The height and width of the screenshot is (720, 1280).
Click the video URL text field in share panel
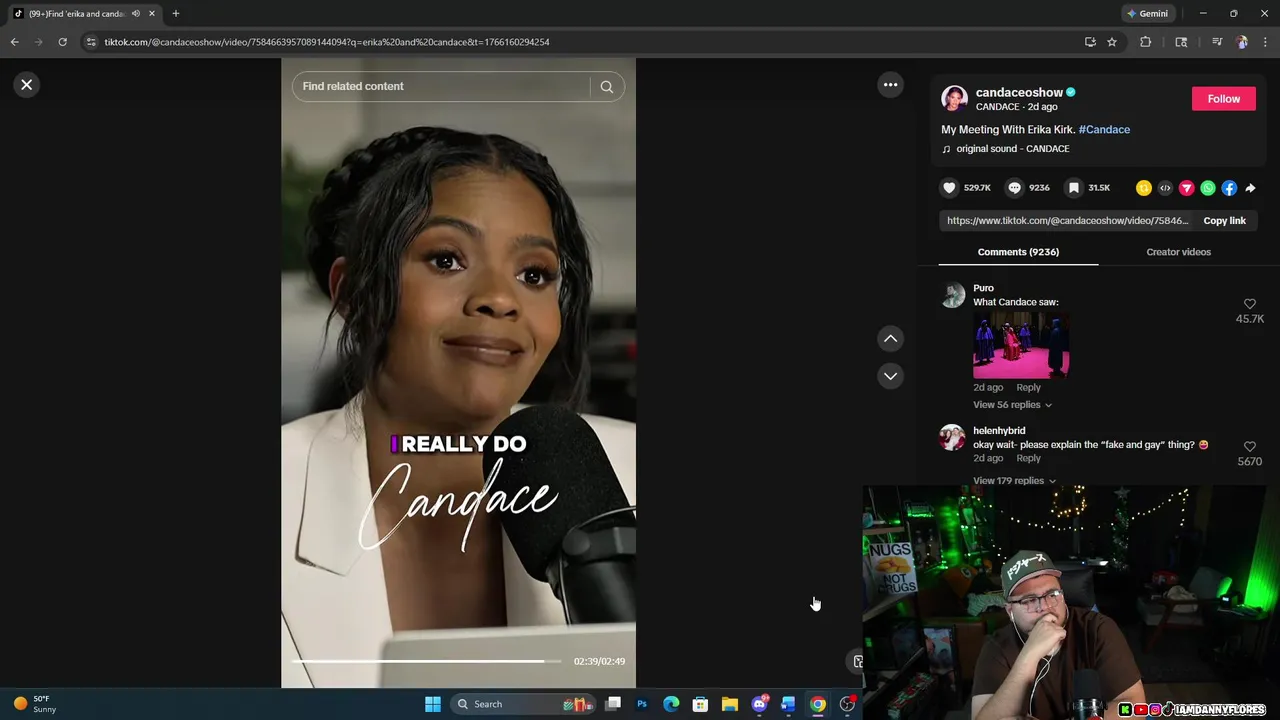click(x=1067, y=221)
